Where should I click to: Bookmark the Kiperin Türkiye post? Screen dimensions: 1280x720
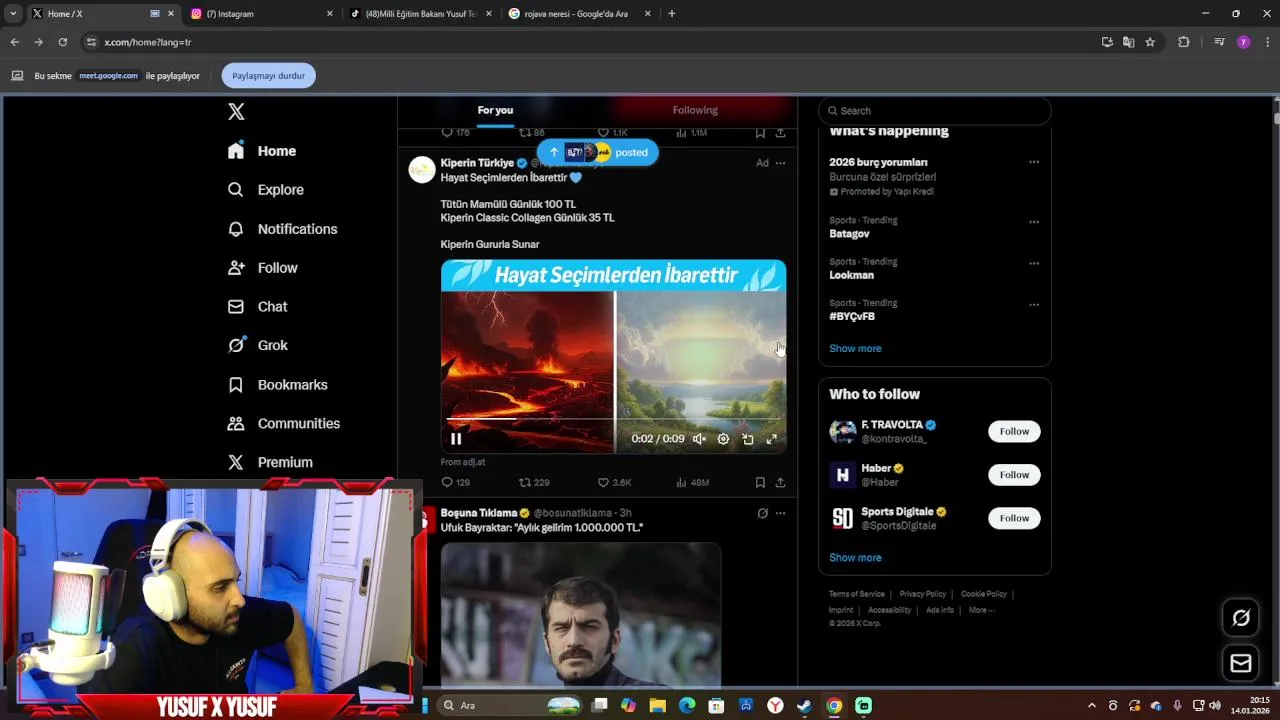click(760, 482)
